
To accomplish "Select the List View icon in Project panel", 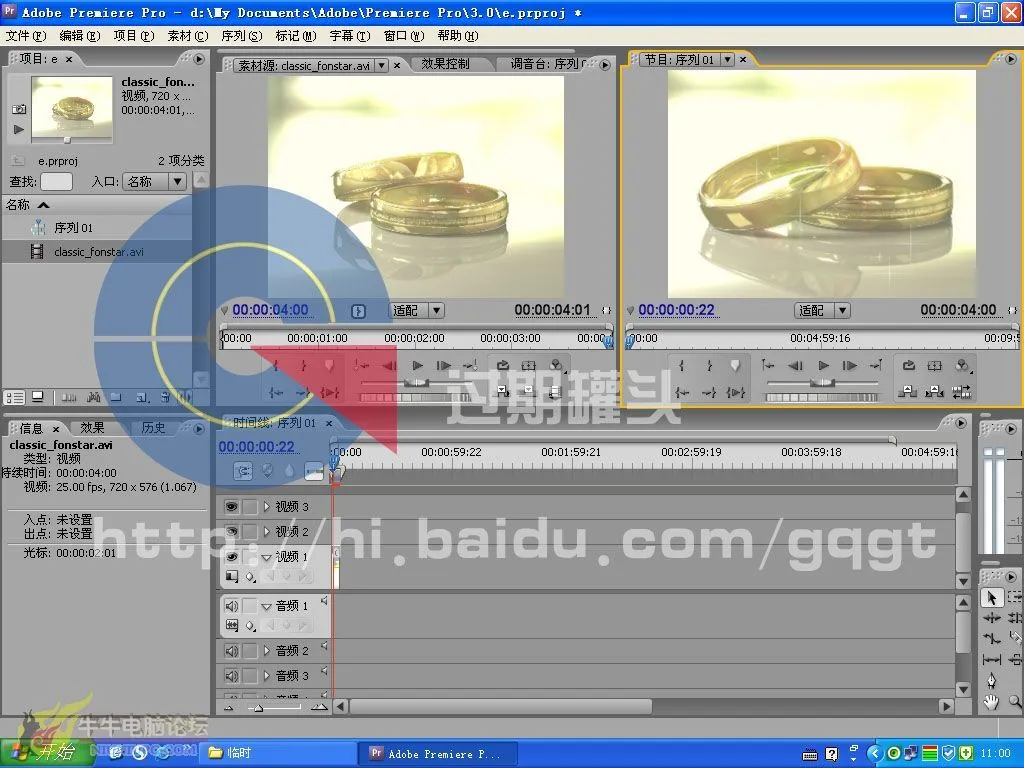I will pos(14,395).
